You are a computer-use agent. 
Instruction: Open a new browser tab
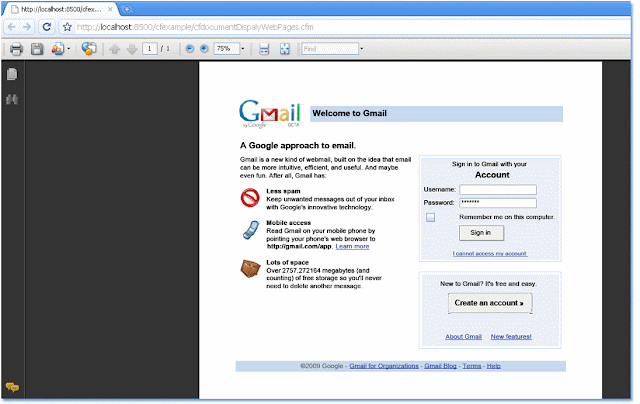click(x=127, y=9)
